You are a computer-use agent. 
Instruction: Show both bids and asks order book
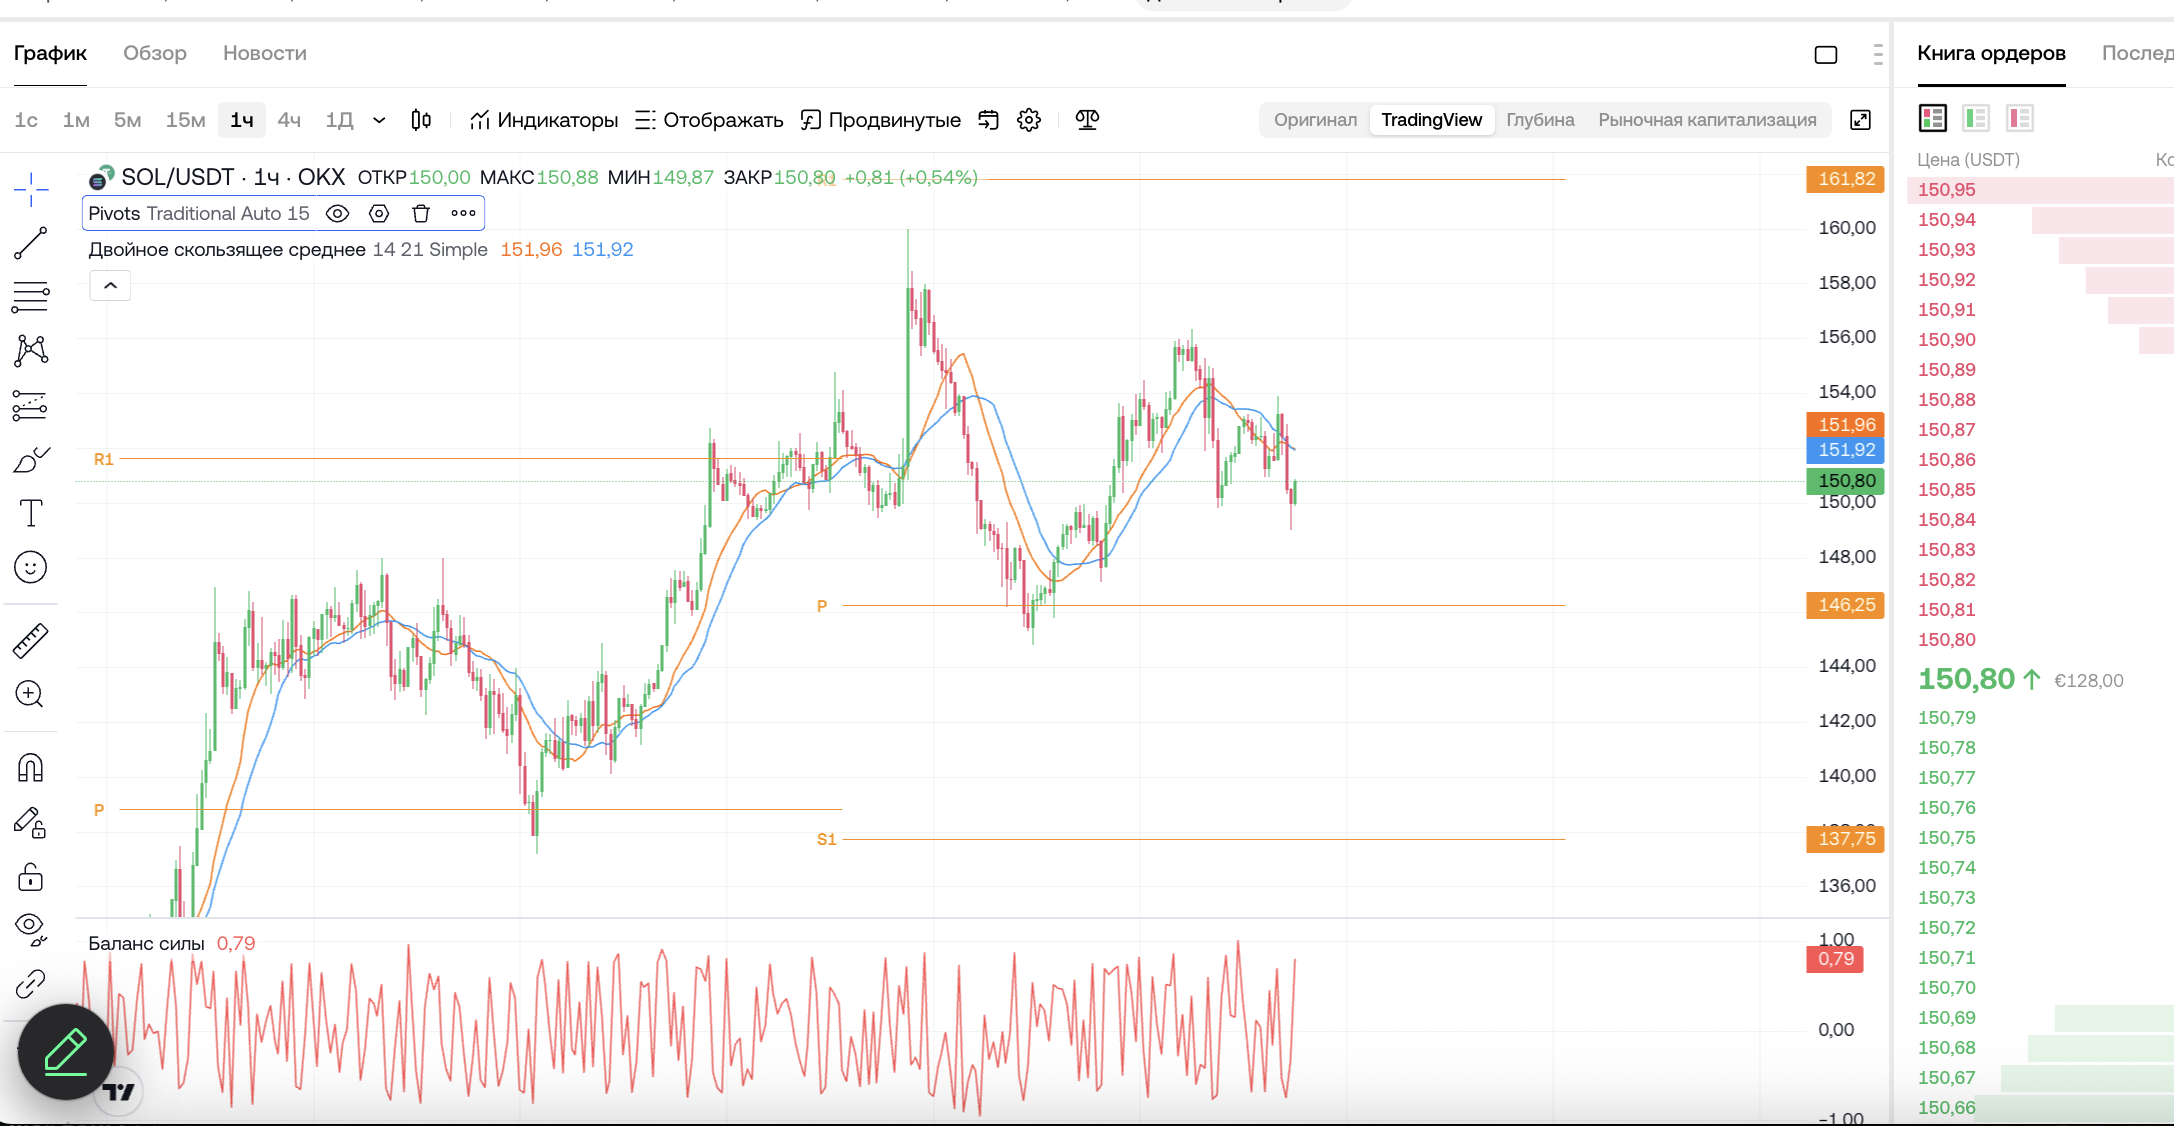tap(1932, 118)
